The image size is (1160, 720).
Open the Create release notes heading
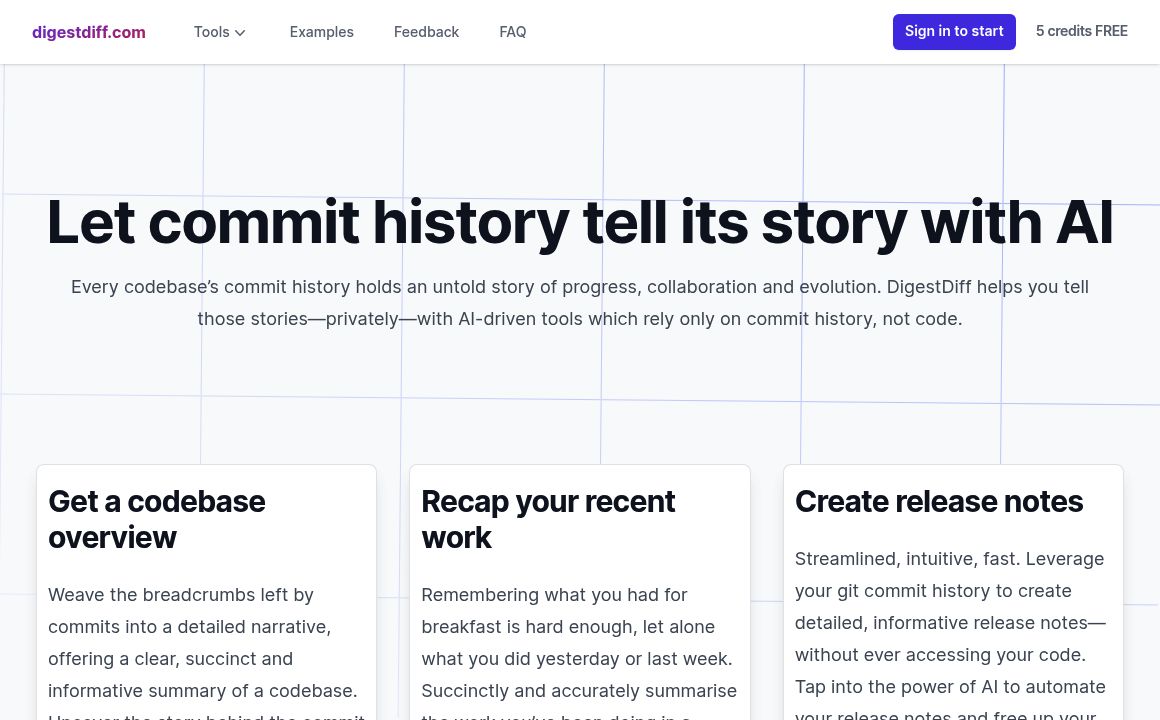pos(938,501)
